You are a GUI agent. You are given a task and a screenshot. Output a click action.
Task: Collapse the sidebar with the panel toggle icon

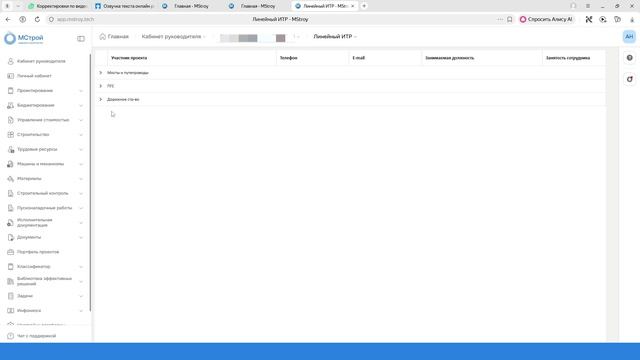pos(81,38)
